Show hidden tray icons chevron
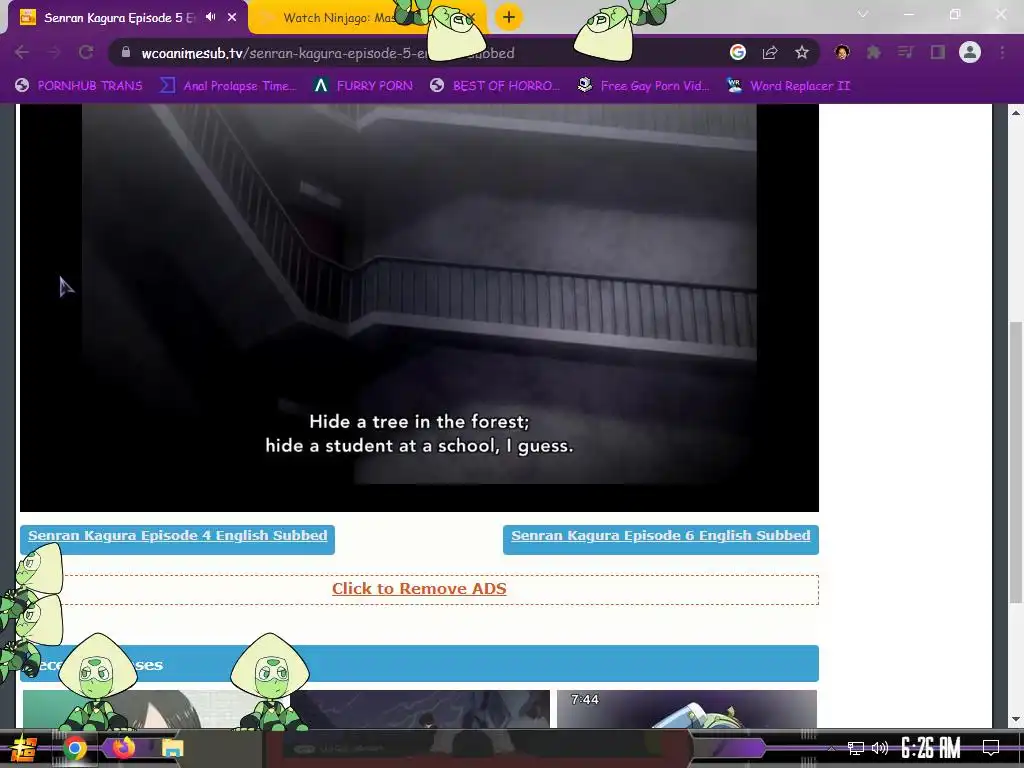Image resolution: width=1024 pixels, height=768 pixels. coord(831,748)
